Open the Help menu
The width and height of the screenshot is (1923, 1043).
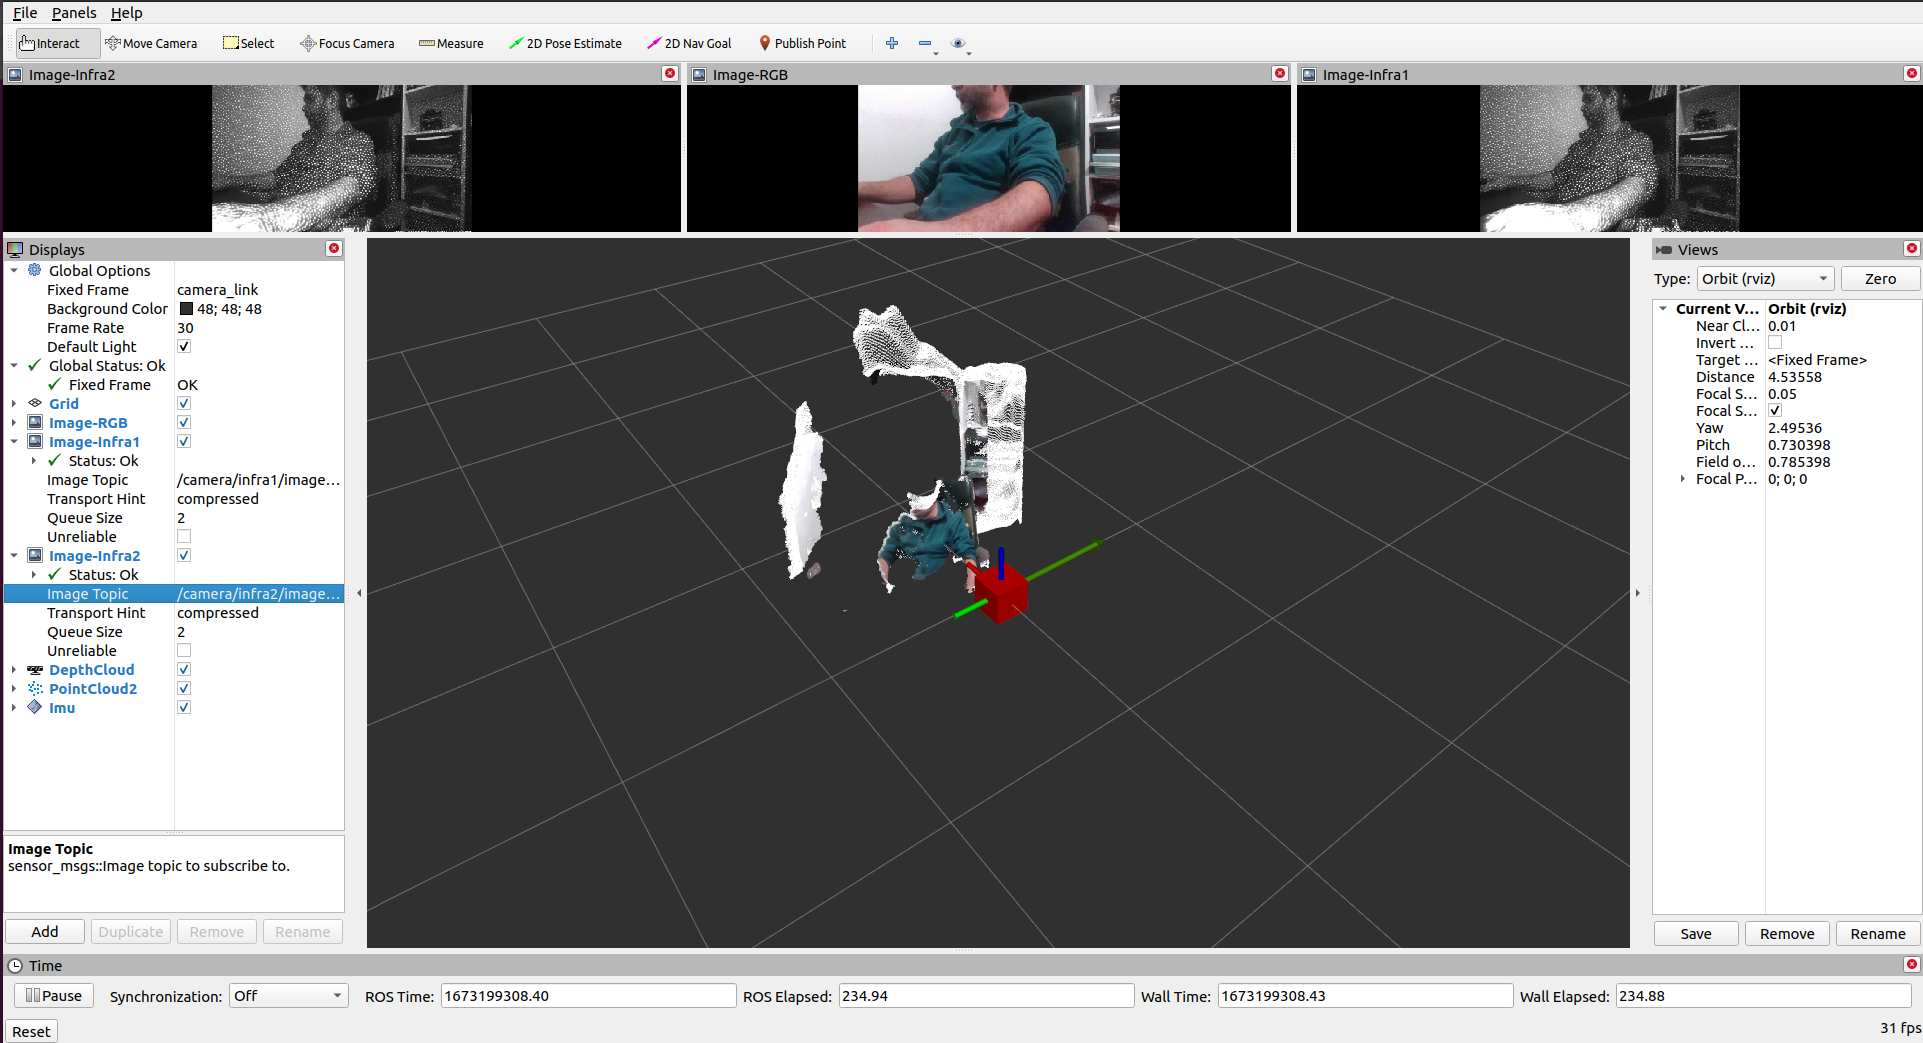coord(126,12)
